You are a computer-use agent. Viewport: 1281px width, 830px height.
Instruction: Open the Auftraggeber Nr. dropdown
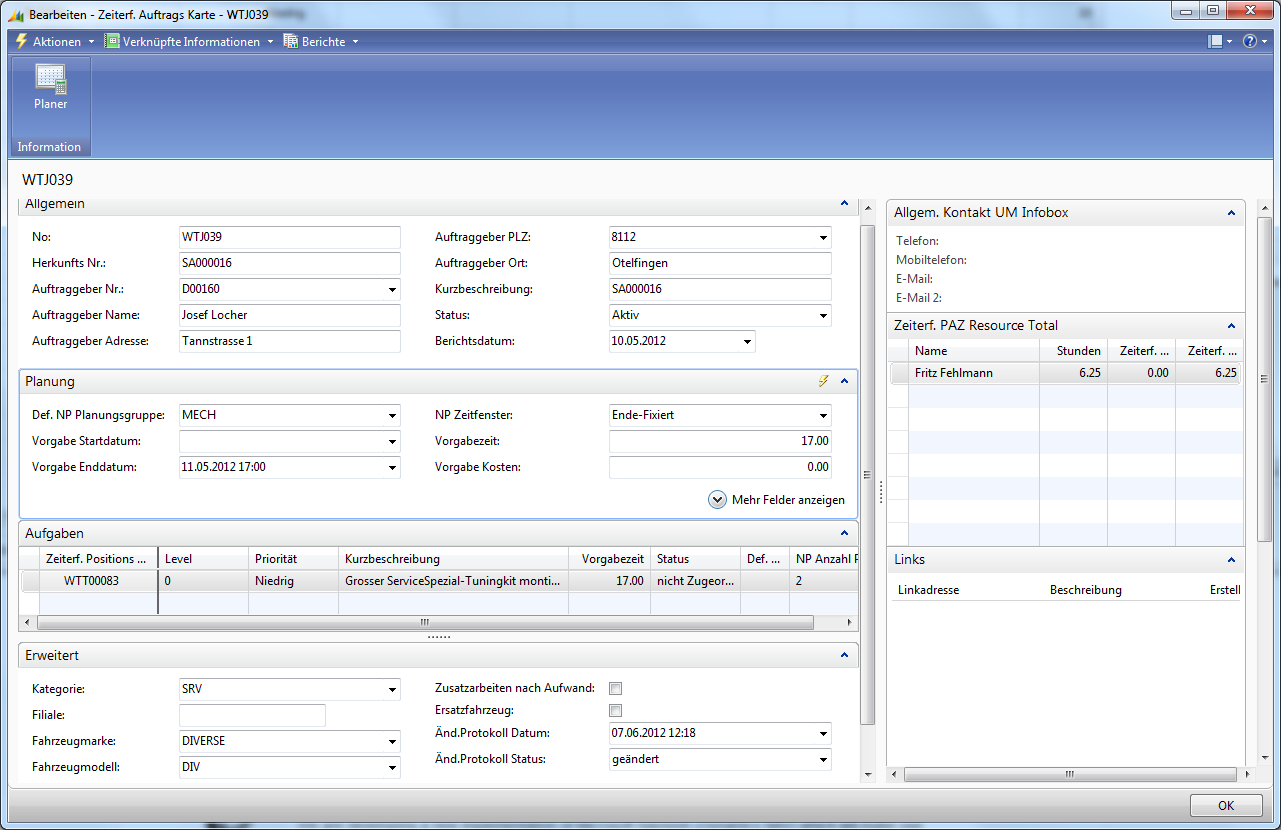tap(391, 290)
